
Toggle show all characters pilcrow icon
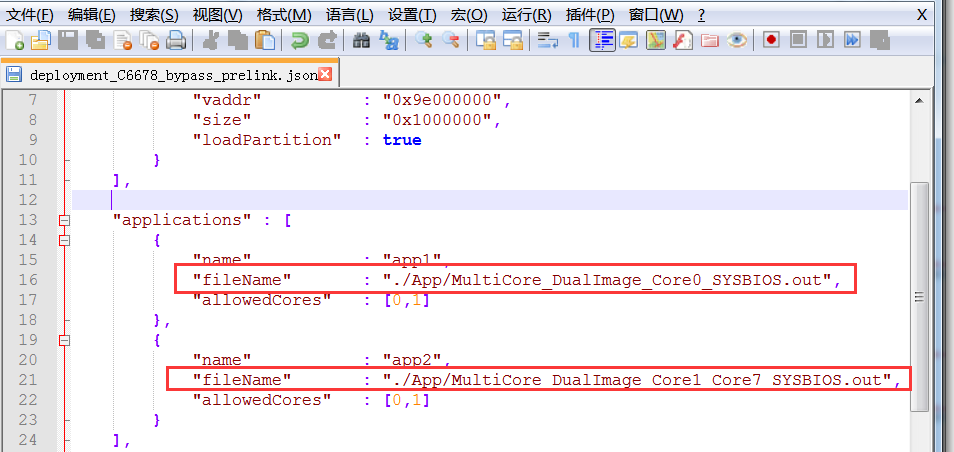[x=574, y=41]
